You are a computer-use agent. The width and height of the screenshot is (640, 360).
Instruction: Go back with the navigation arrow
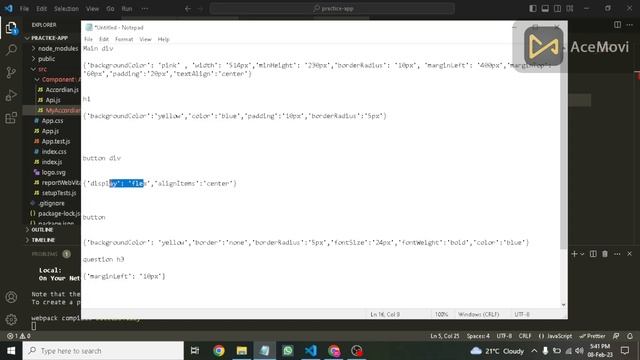pos(188,8)
